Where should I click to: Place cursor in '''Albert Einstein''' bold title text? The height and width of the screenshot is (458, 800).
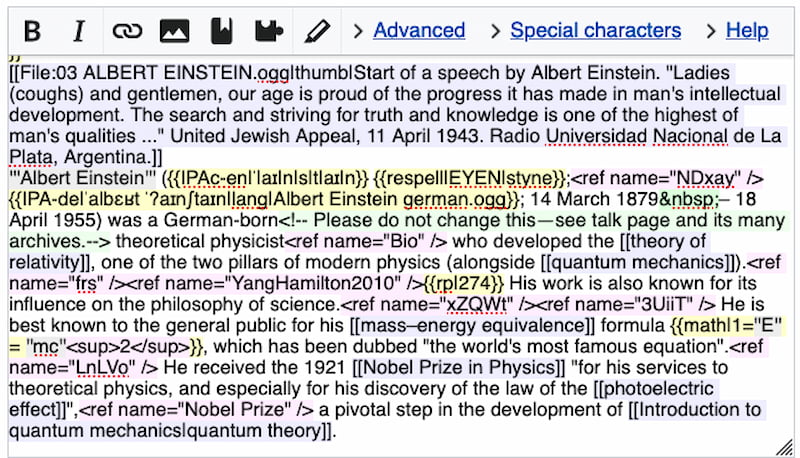coord(83,178)
